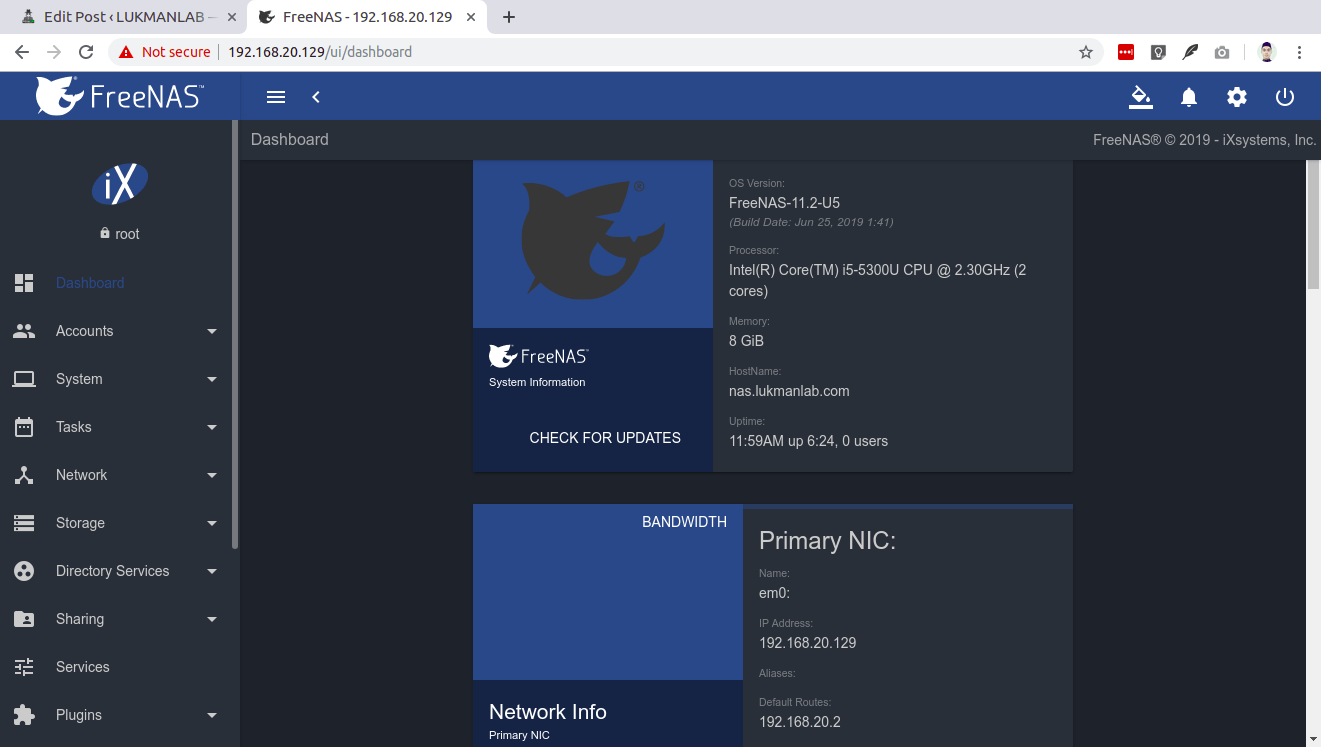Expand the Accounts menu arrow
The image size is (1321, 747).
point(212,331)
